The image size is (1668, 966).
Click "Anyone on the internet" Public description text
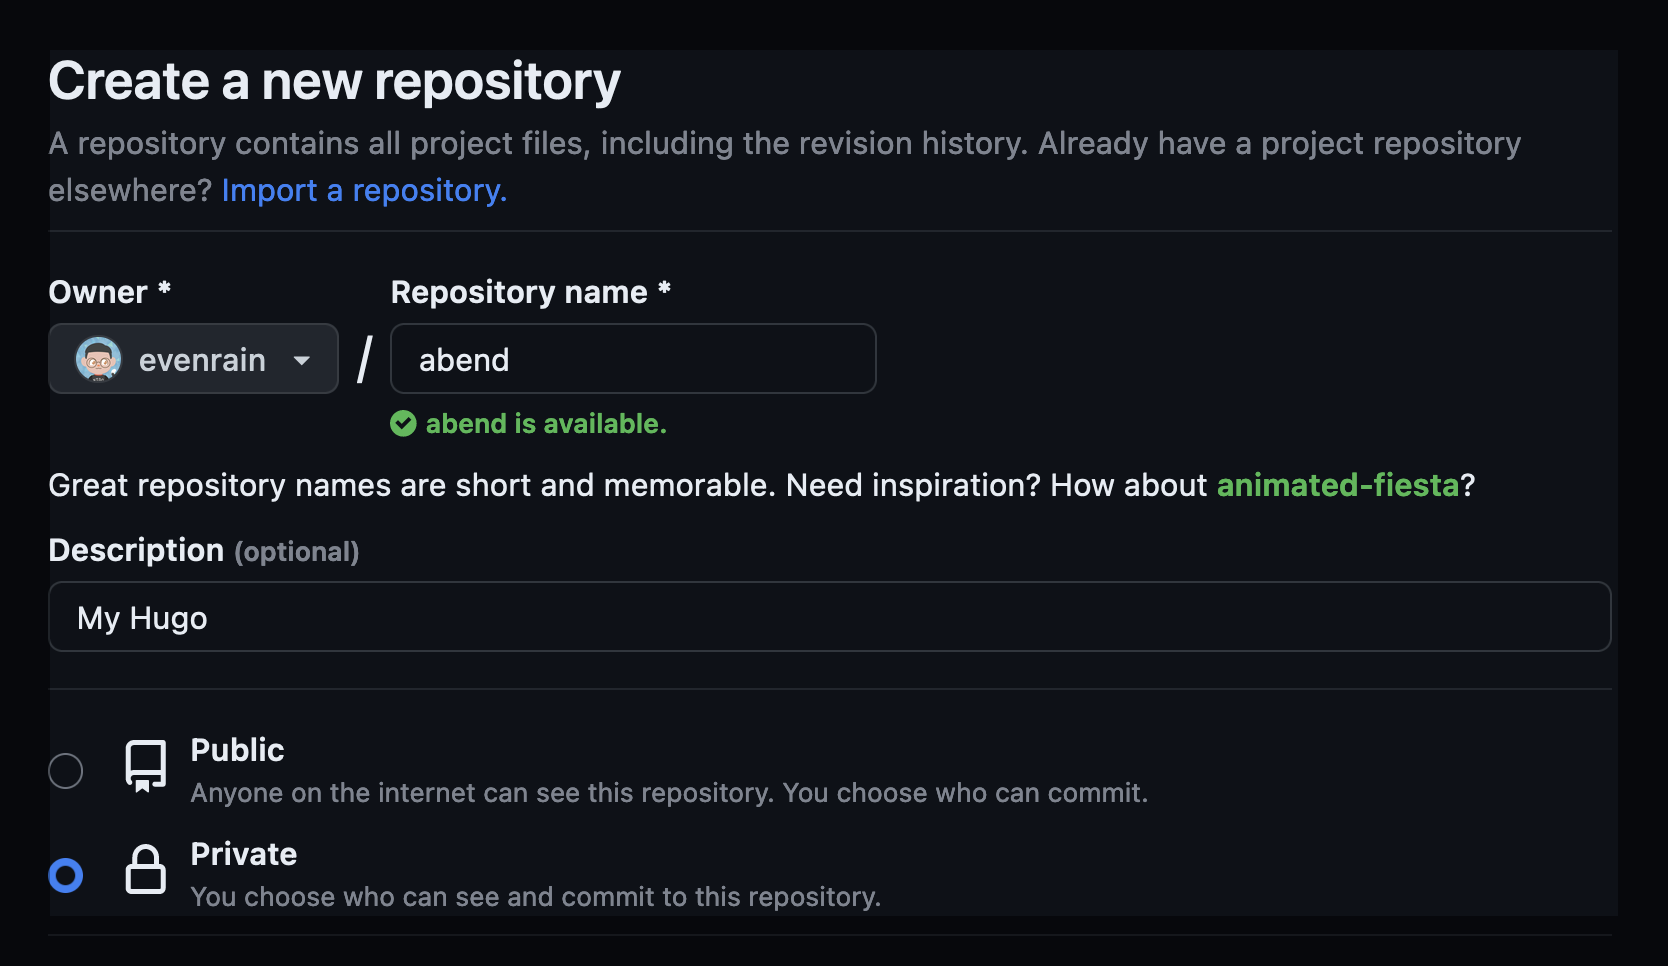point(668,793)
